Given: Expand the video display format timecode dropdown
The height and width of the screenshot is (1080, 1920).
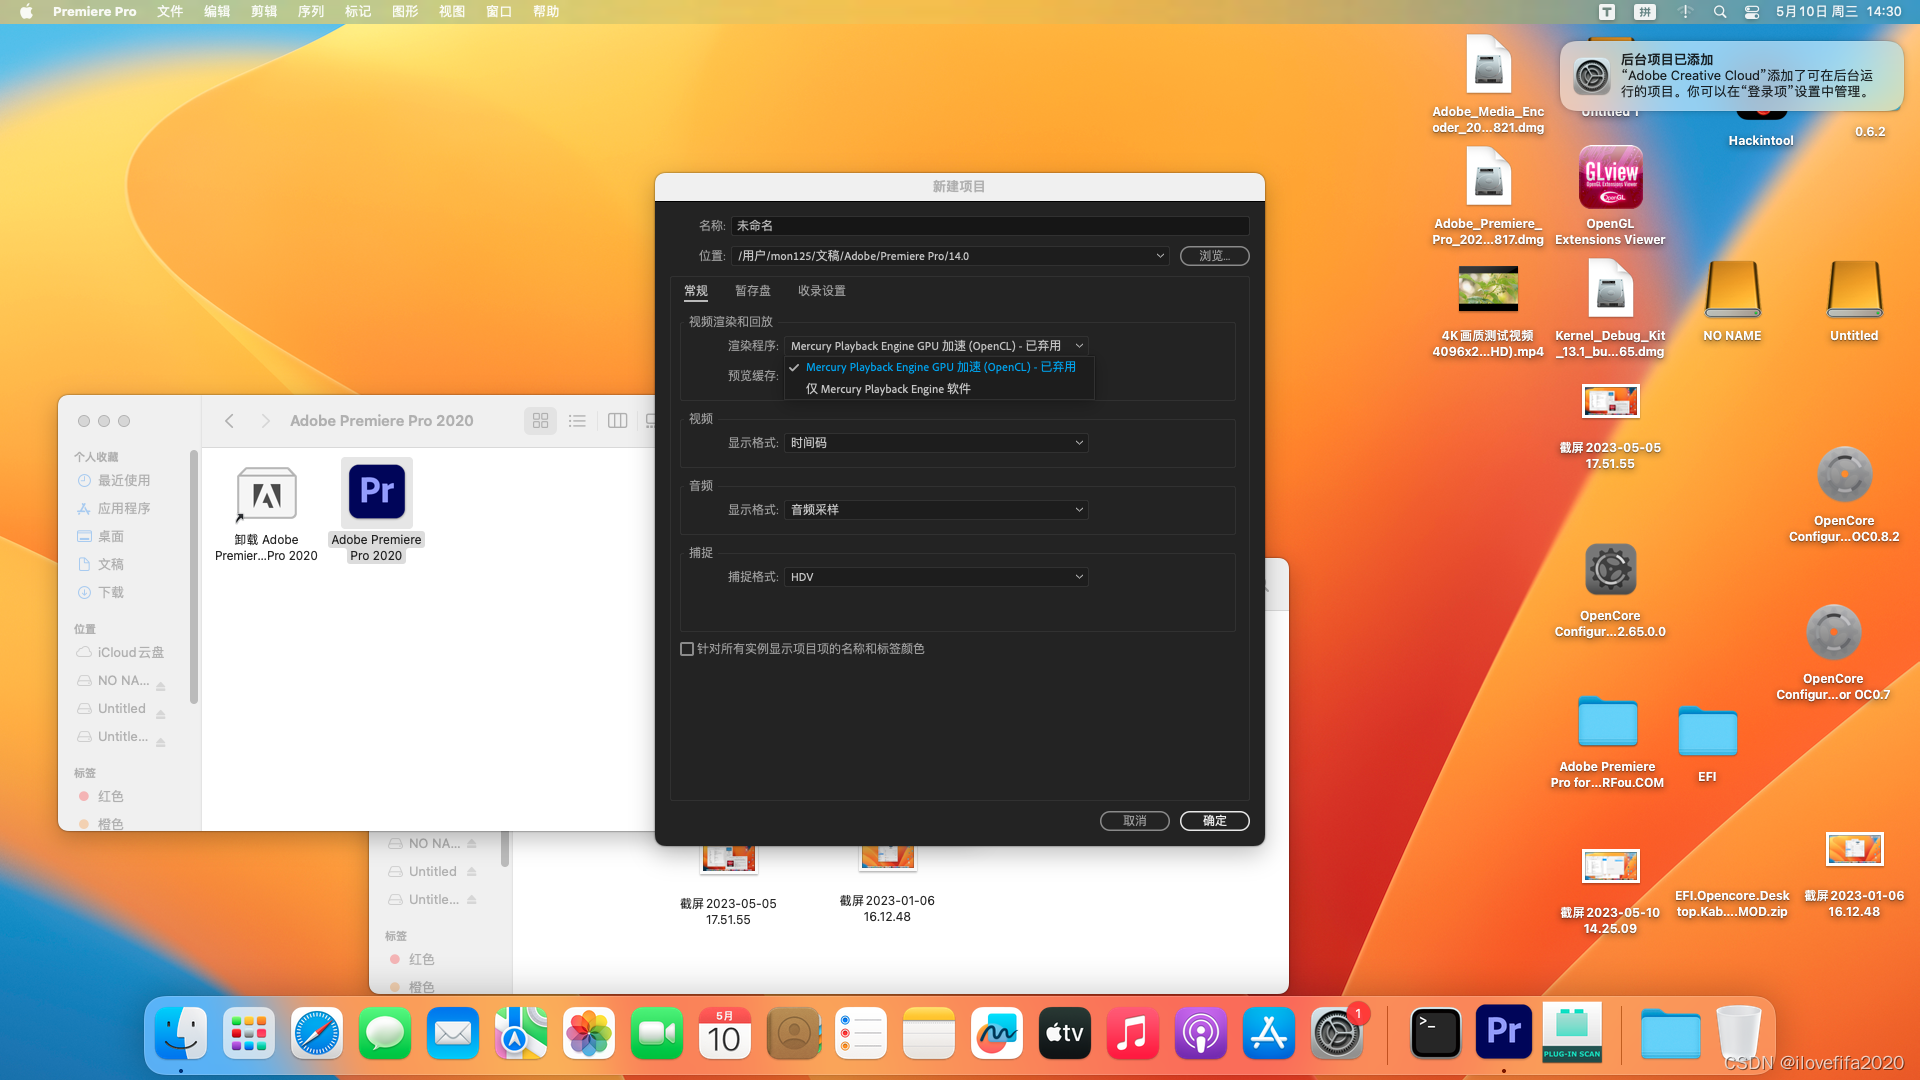Looking at the screenshot, I should pyautogui.click(x=936, y=443).
